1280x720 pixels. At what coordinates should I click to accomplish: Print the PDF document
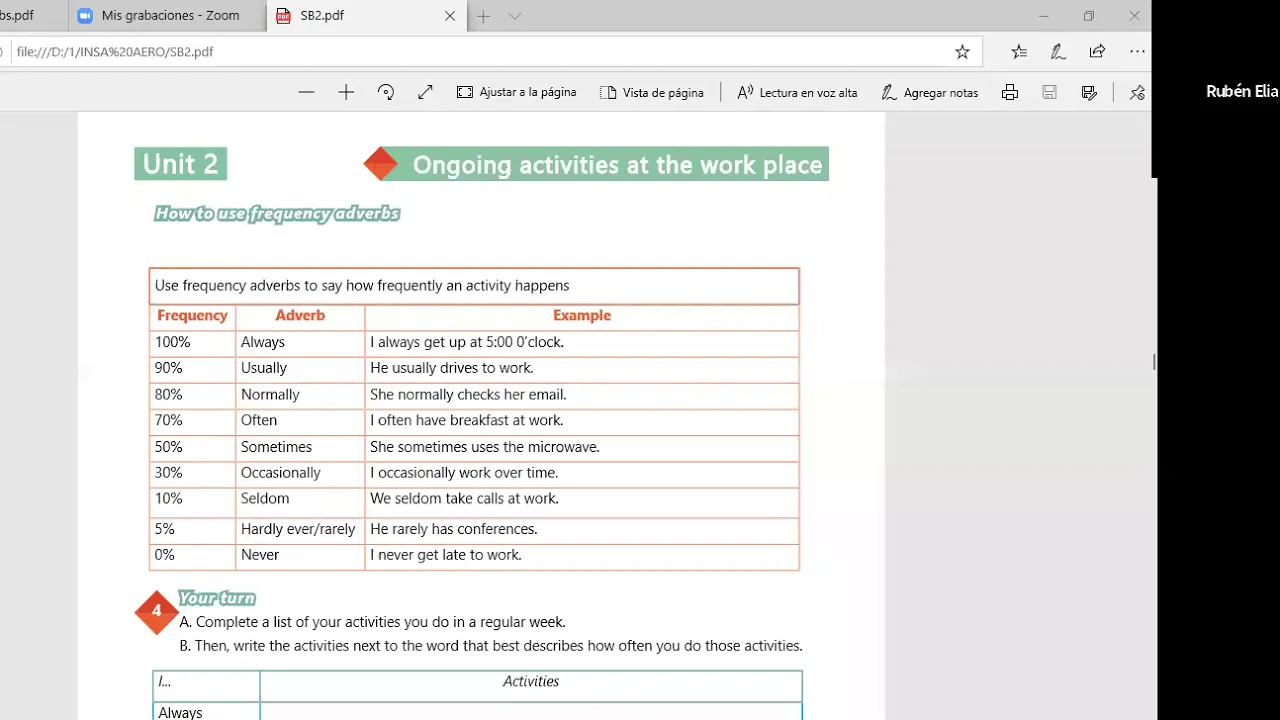coord(1010,92)
